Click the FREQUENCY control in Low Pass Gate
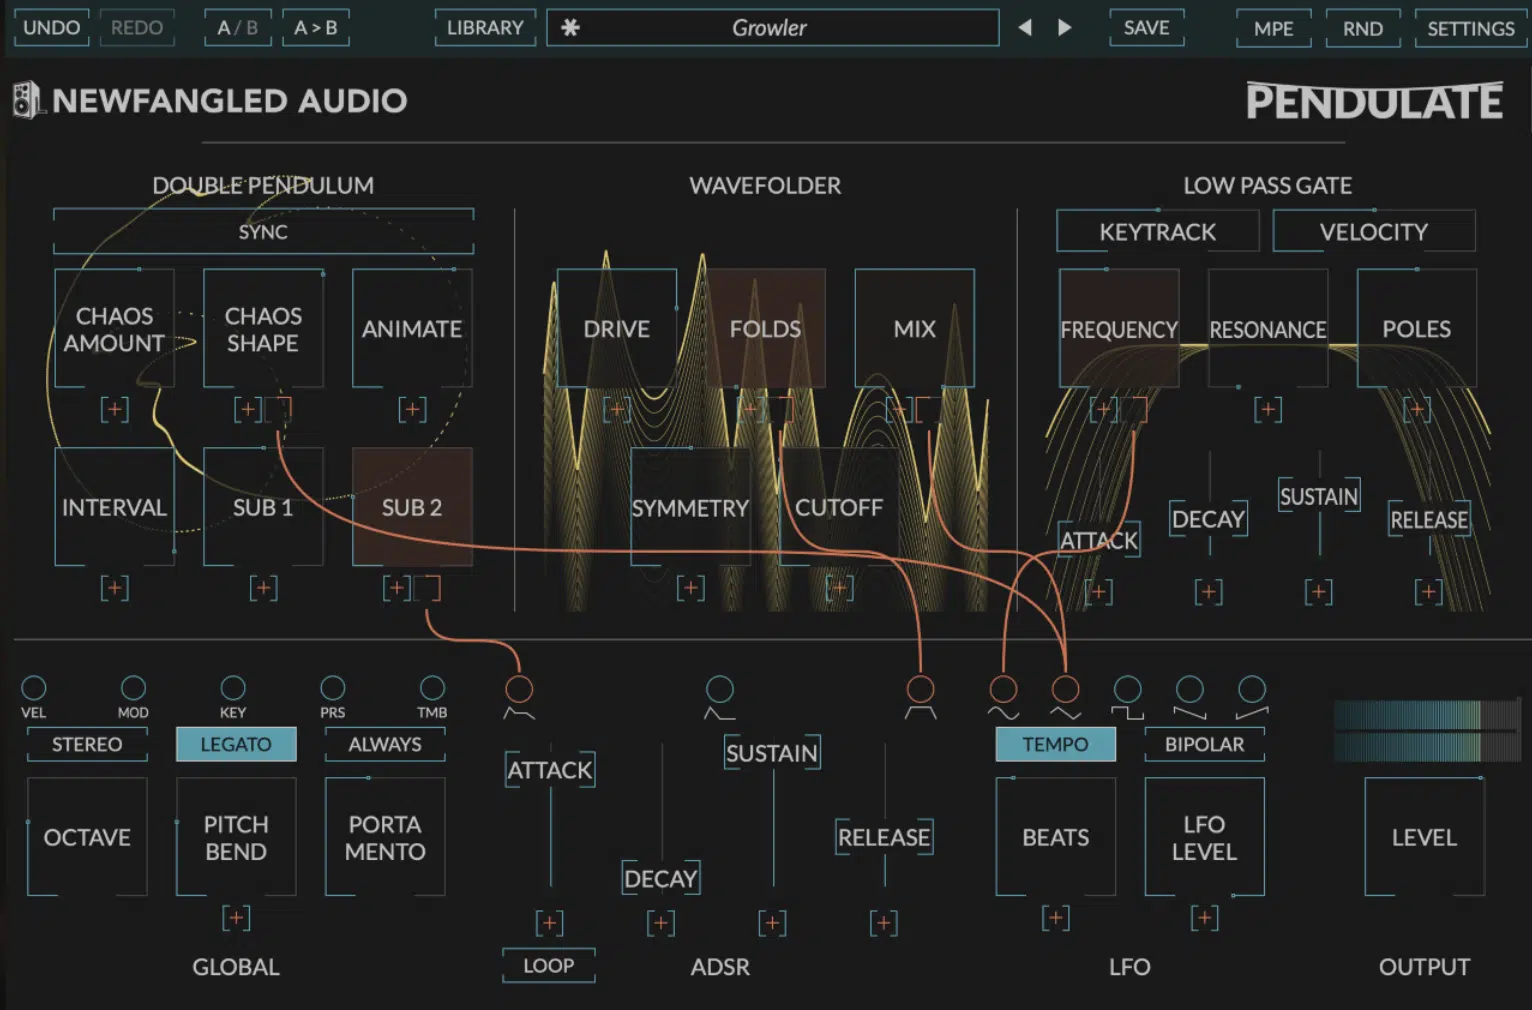The height and width of the screenshot is (1010, 1532). (1119, 329)
